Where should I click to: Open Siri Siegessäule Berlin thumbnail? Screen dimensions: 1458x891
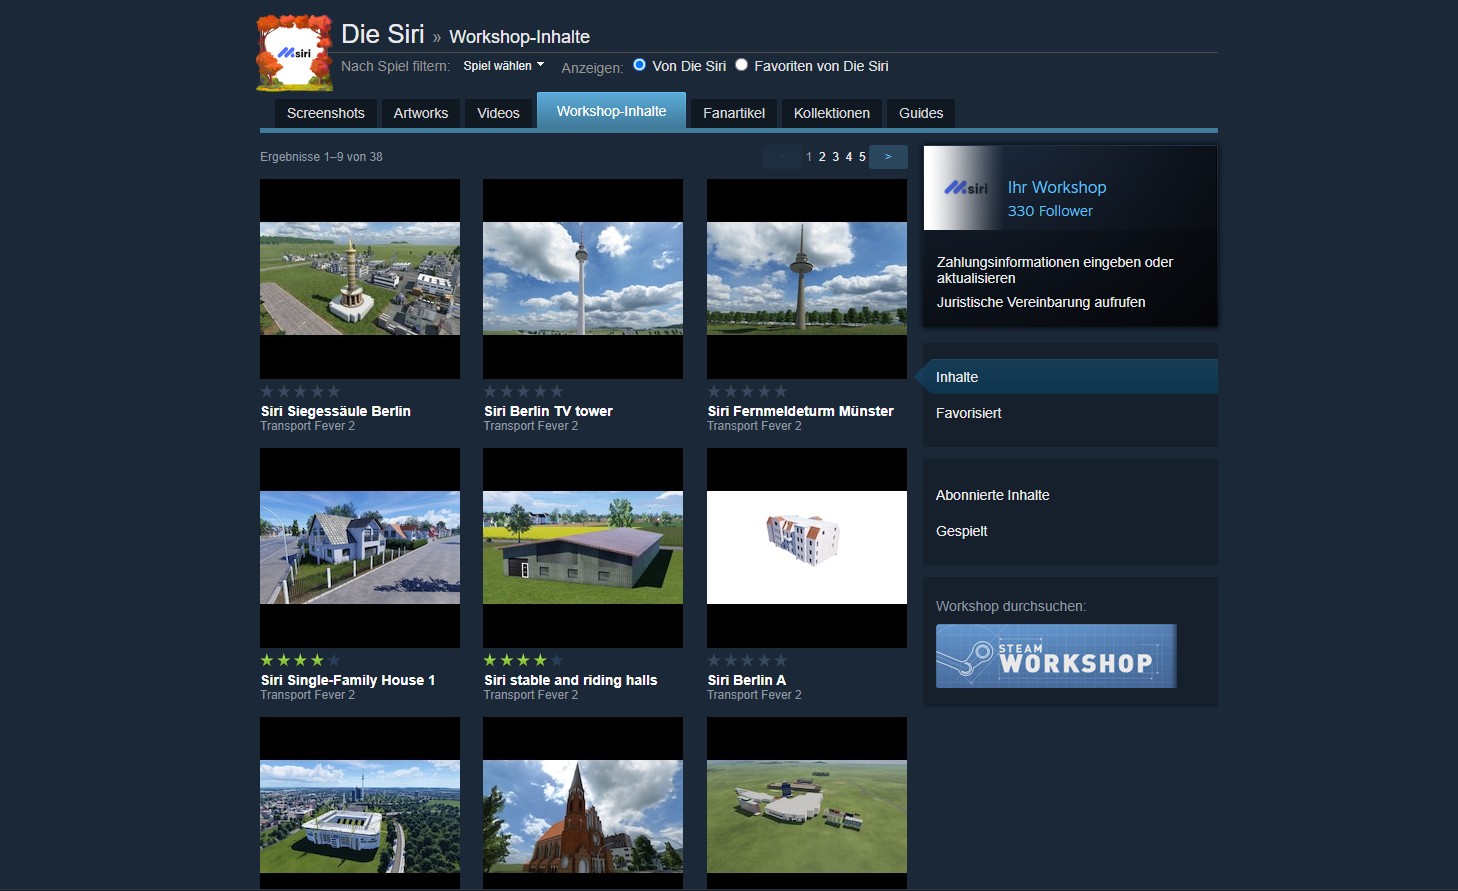360,278
